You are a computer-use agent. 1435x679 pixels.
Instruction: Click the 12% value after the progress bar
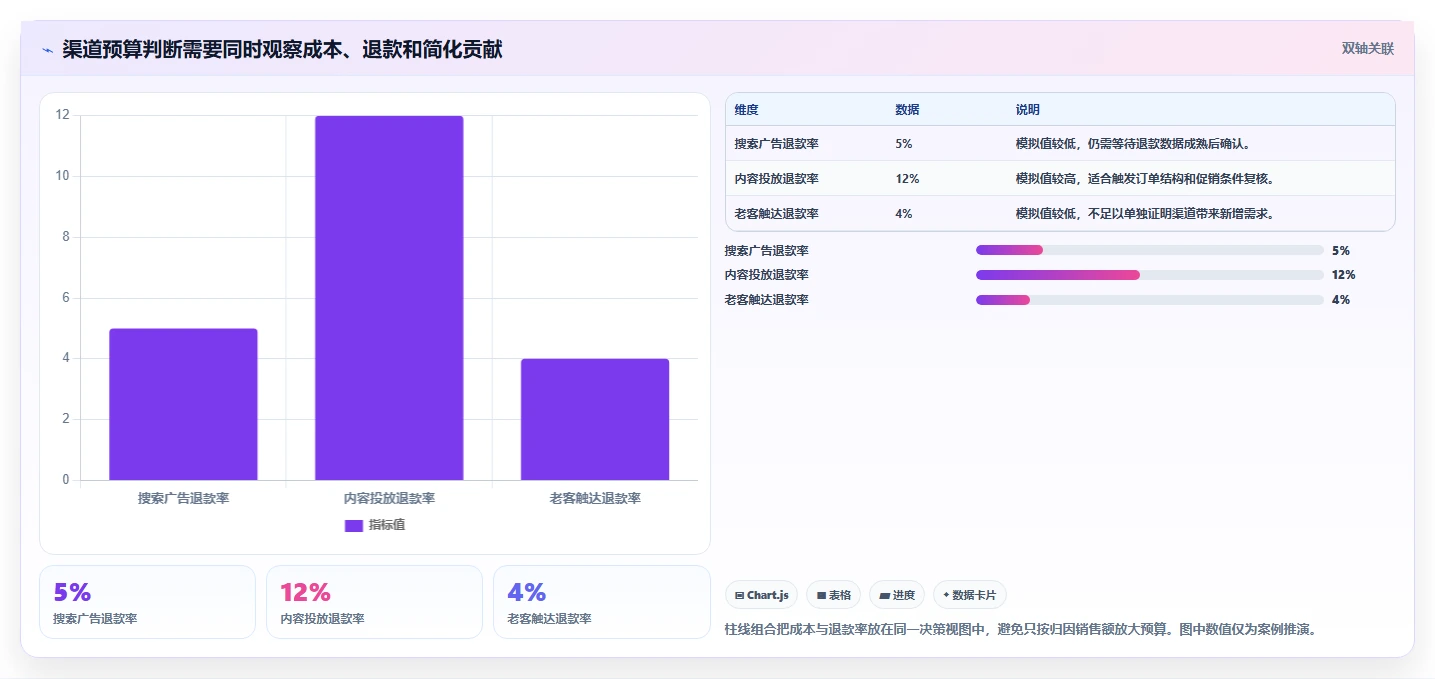(1343, 275)
